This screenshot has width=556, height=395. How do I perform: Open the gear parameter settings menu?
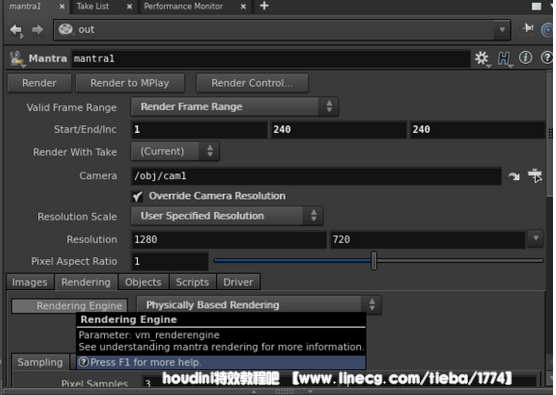(482, 59)
